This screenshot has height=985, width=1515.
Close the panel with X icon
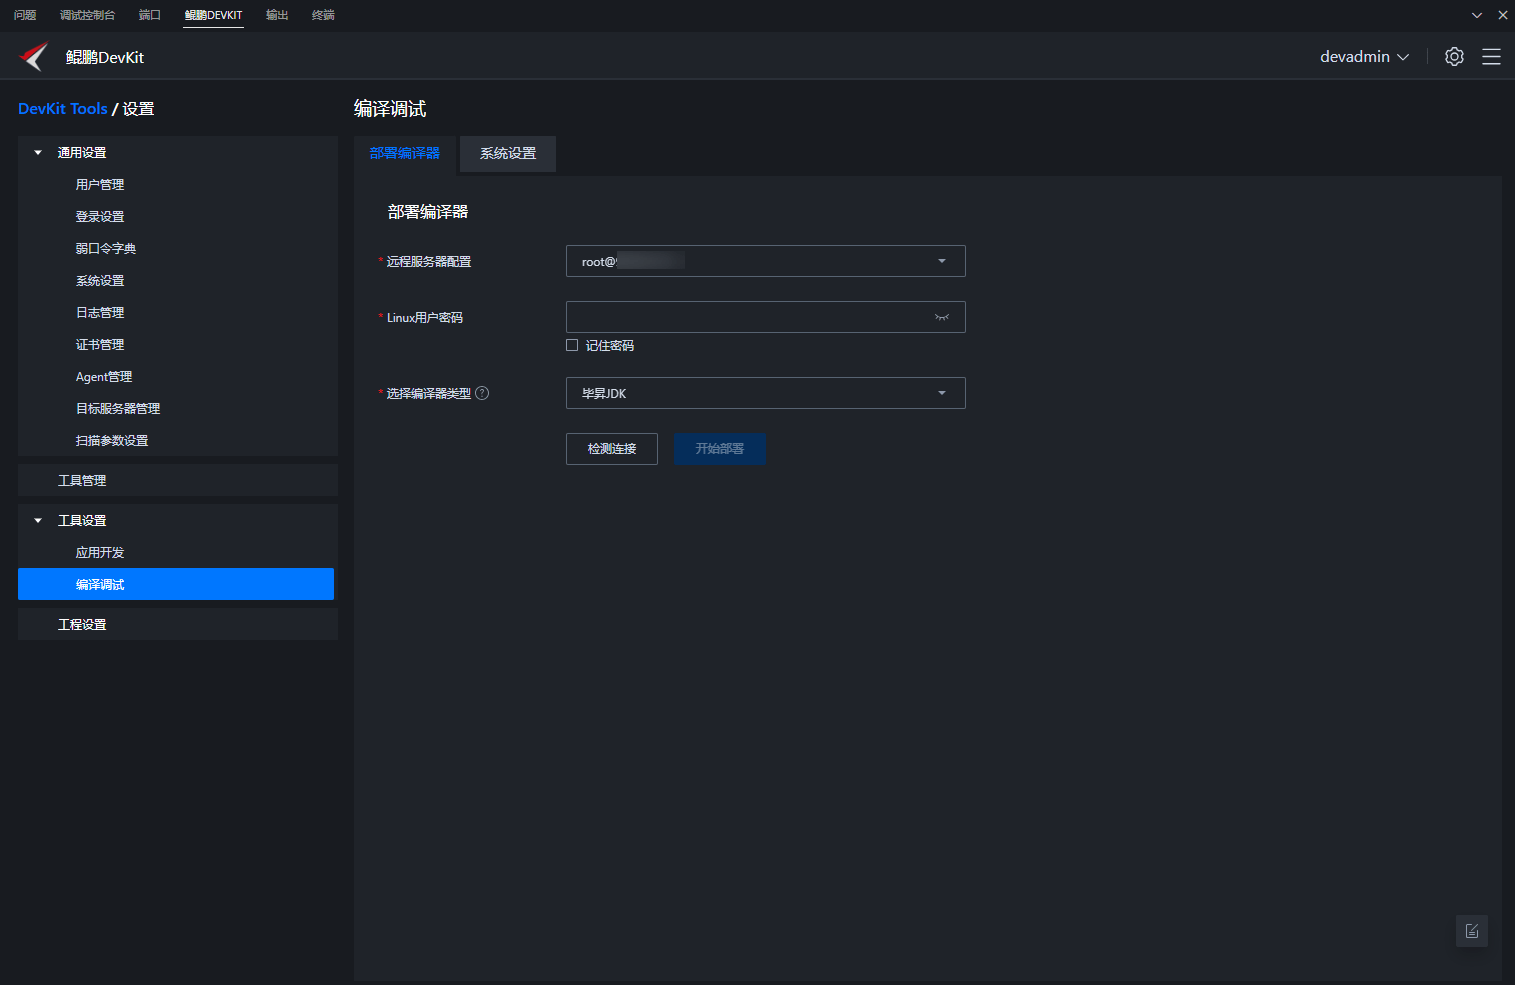[1503, 15]
